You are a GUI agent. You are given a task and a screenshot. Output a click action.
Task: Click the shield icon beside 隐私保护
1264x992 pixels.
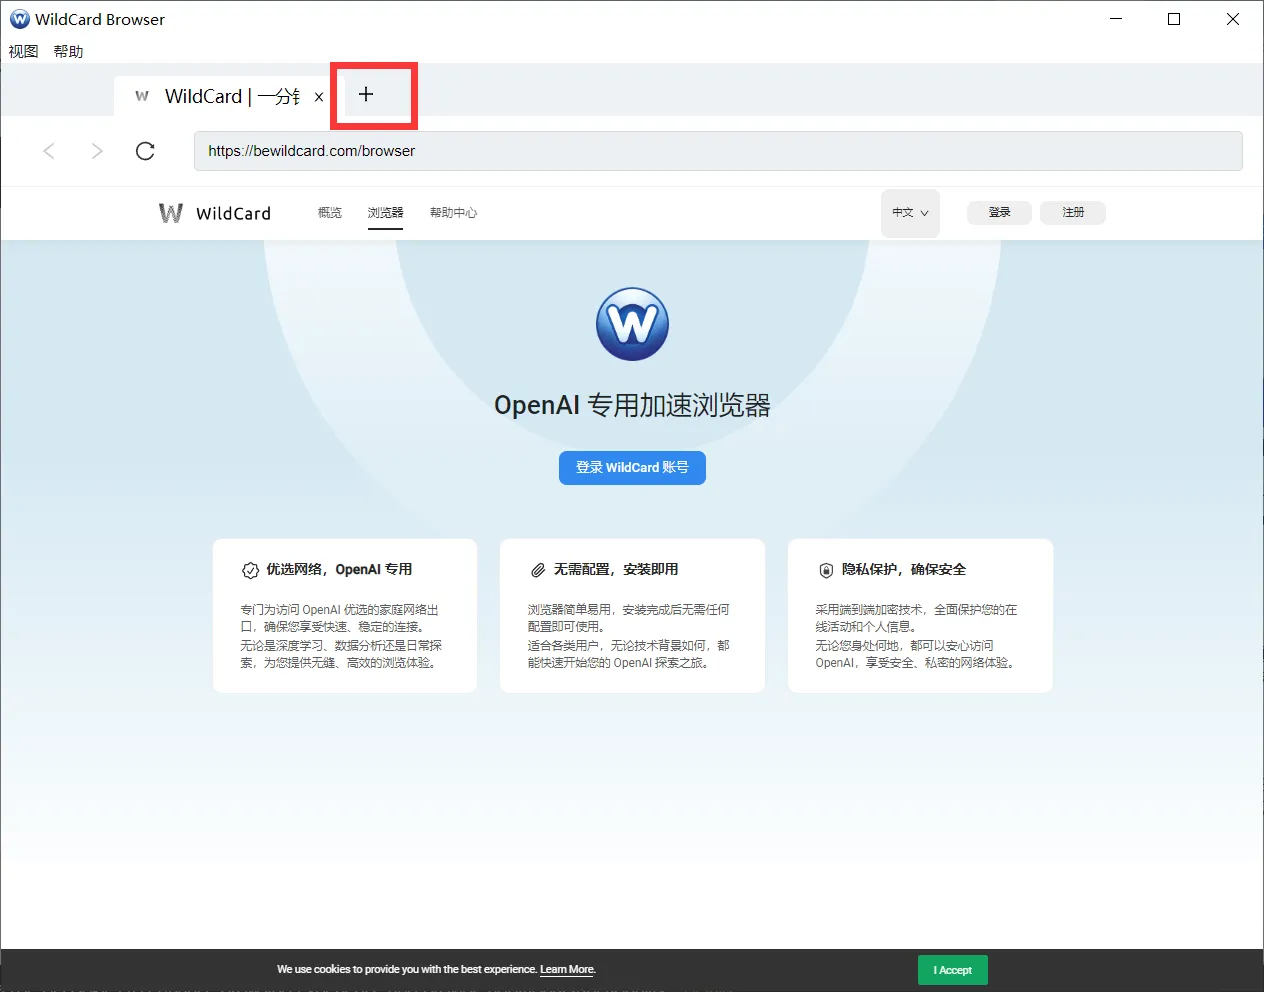826,570
